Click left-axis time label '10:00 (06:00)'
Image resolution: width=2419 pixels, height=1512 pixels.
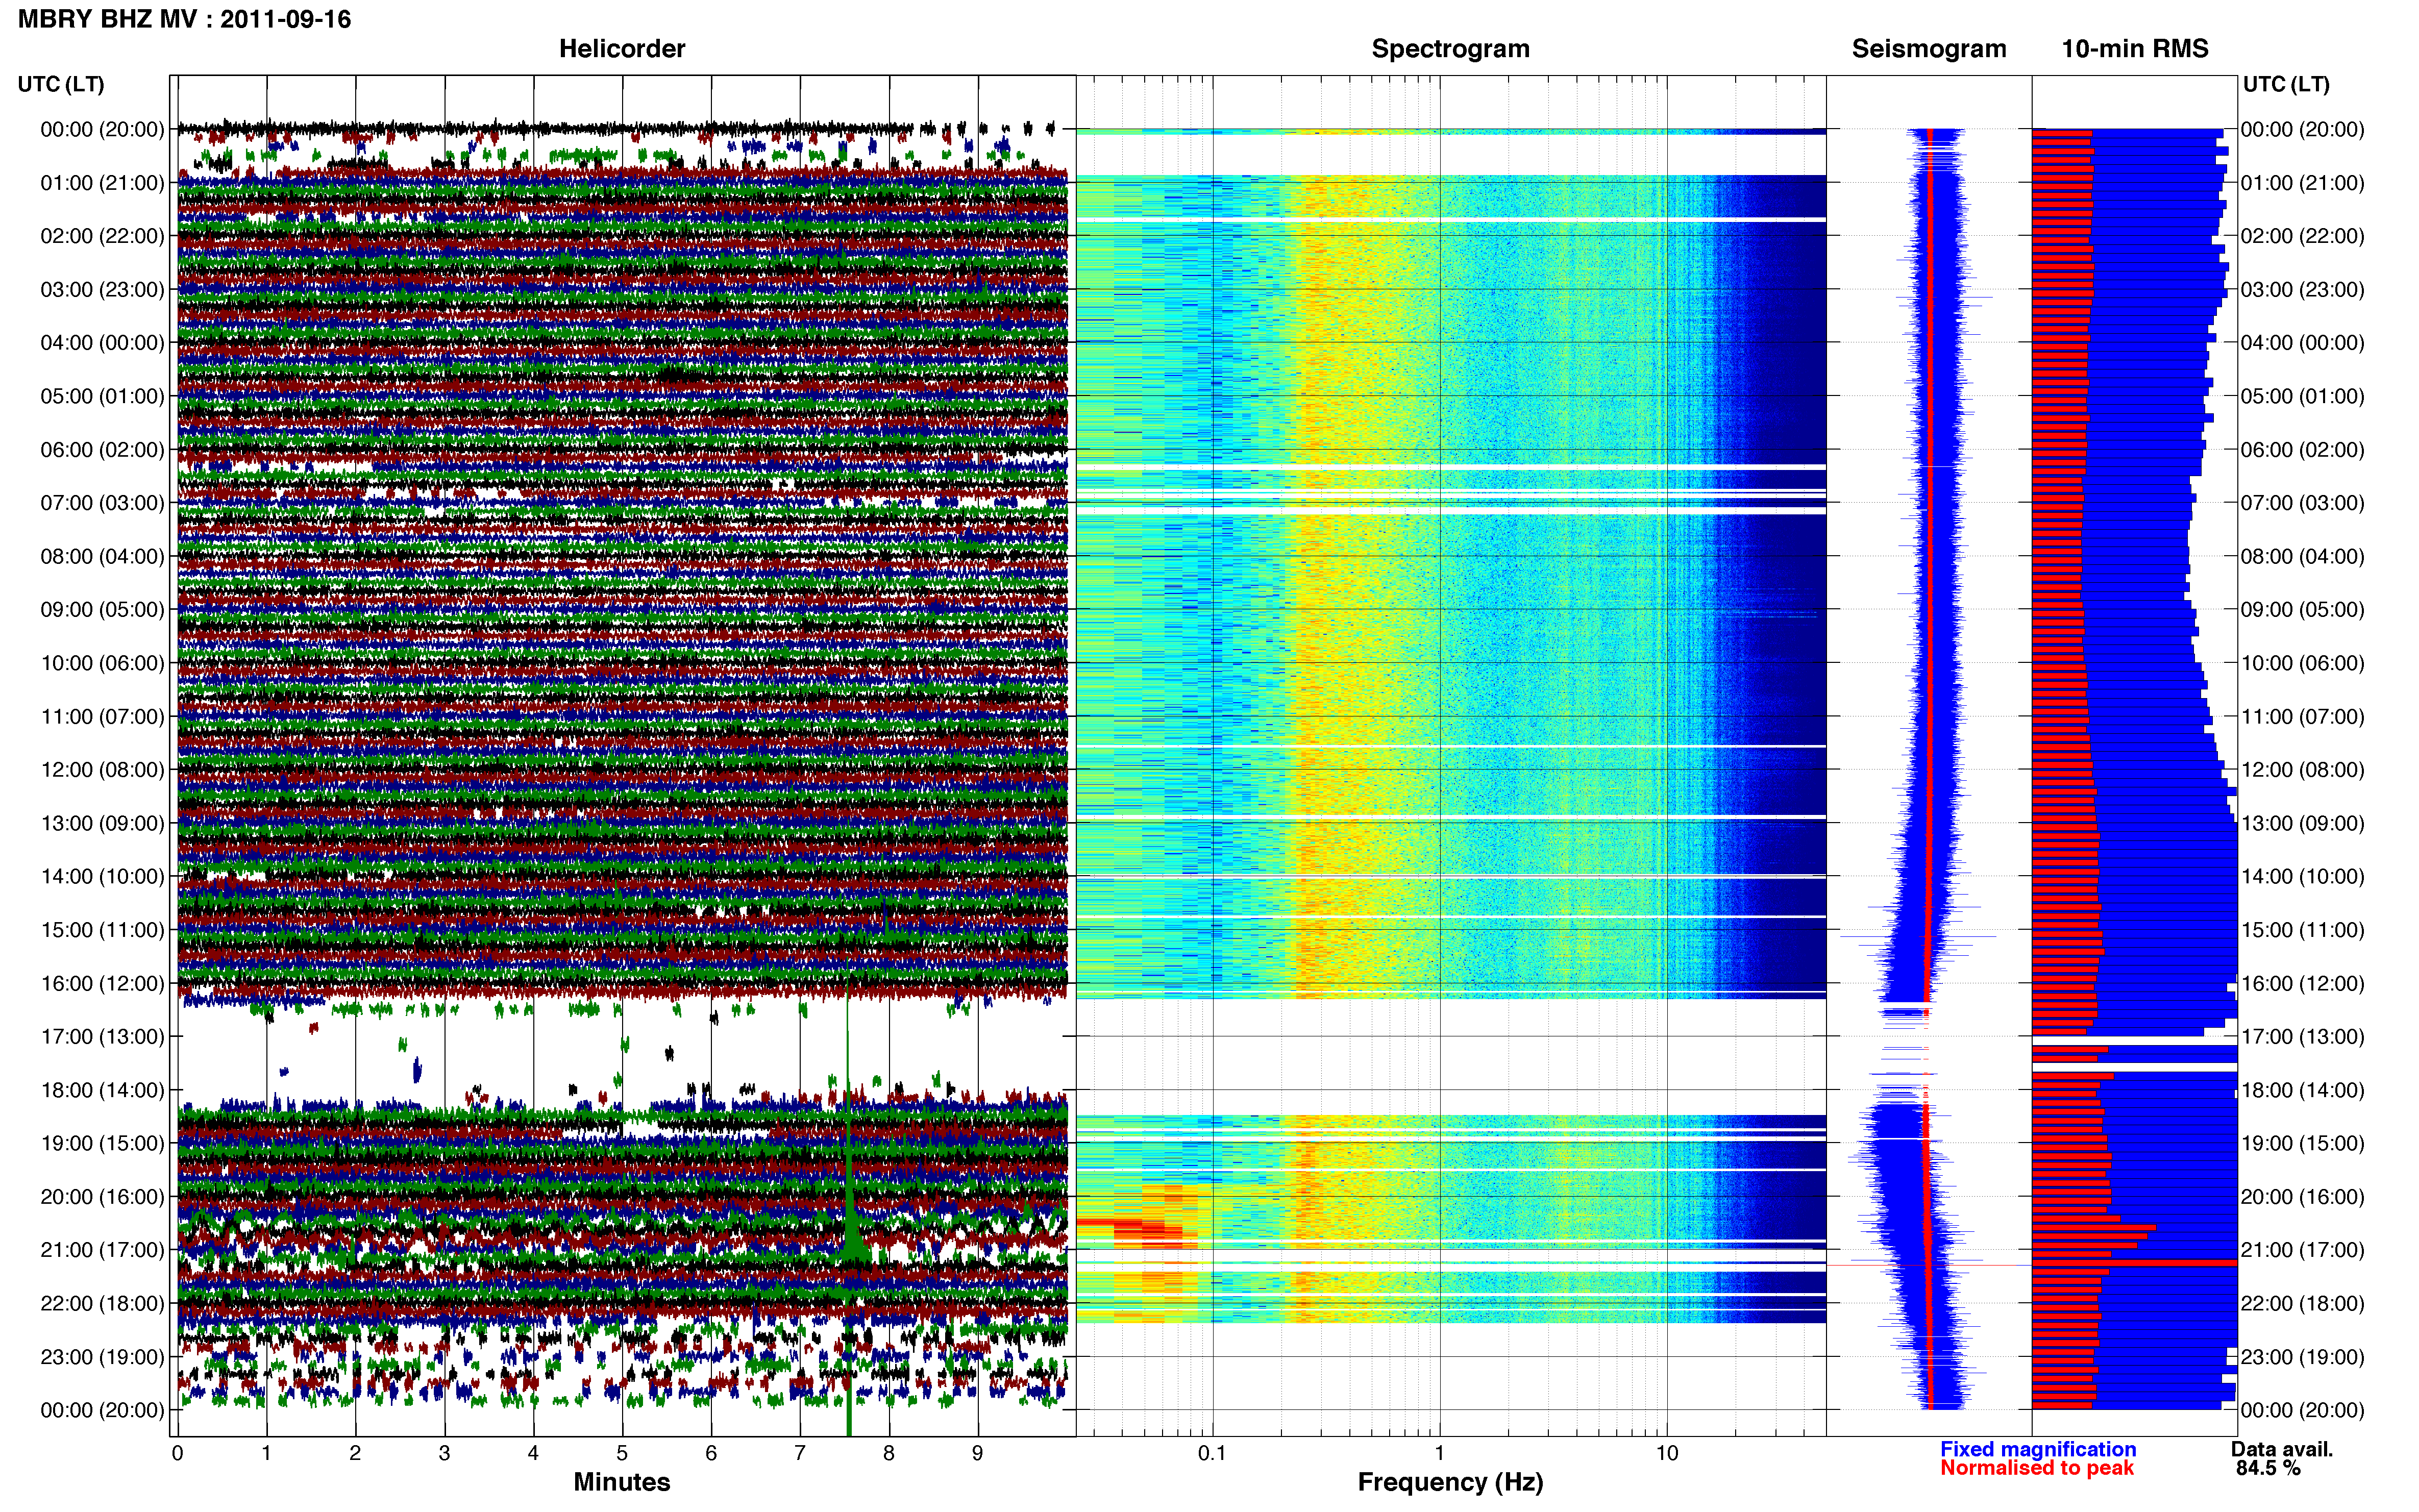point(102,663)
